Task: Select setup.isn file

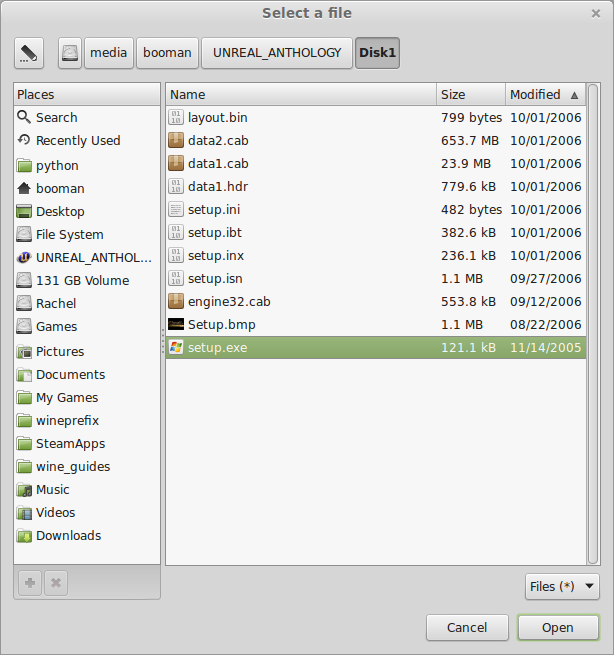Action: (376, 278)
